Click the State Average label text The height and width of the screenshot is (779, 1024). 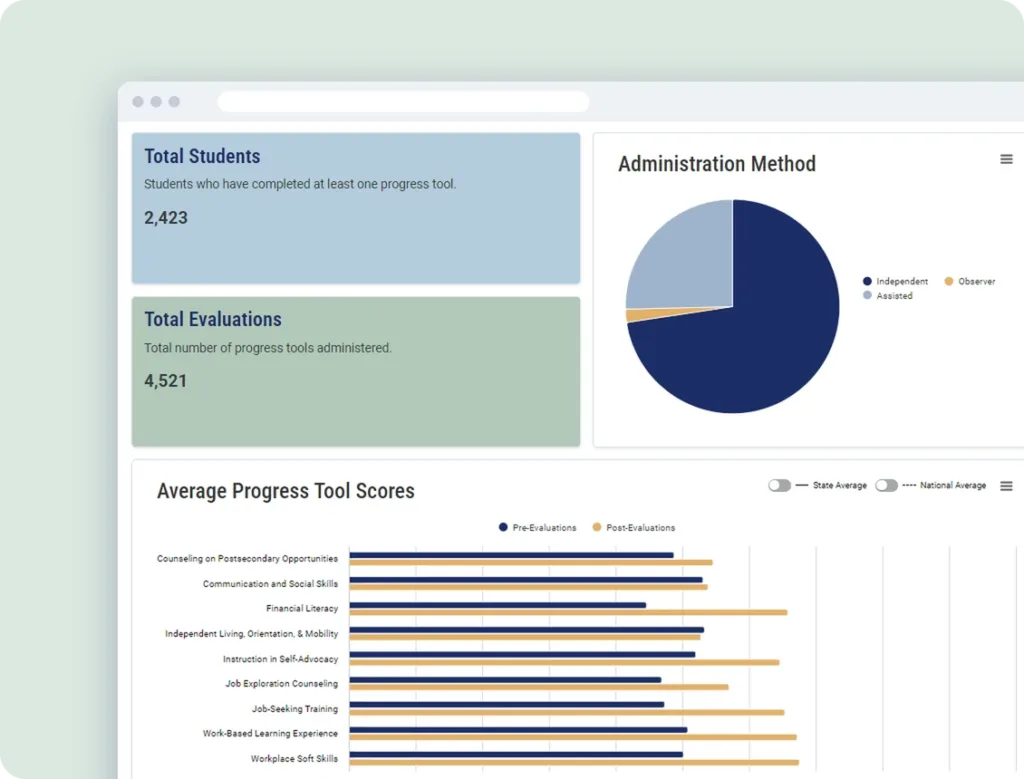(840, 485)
